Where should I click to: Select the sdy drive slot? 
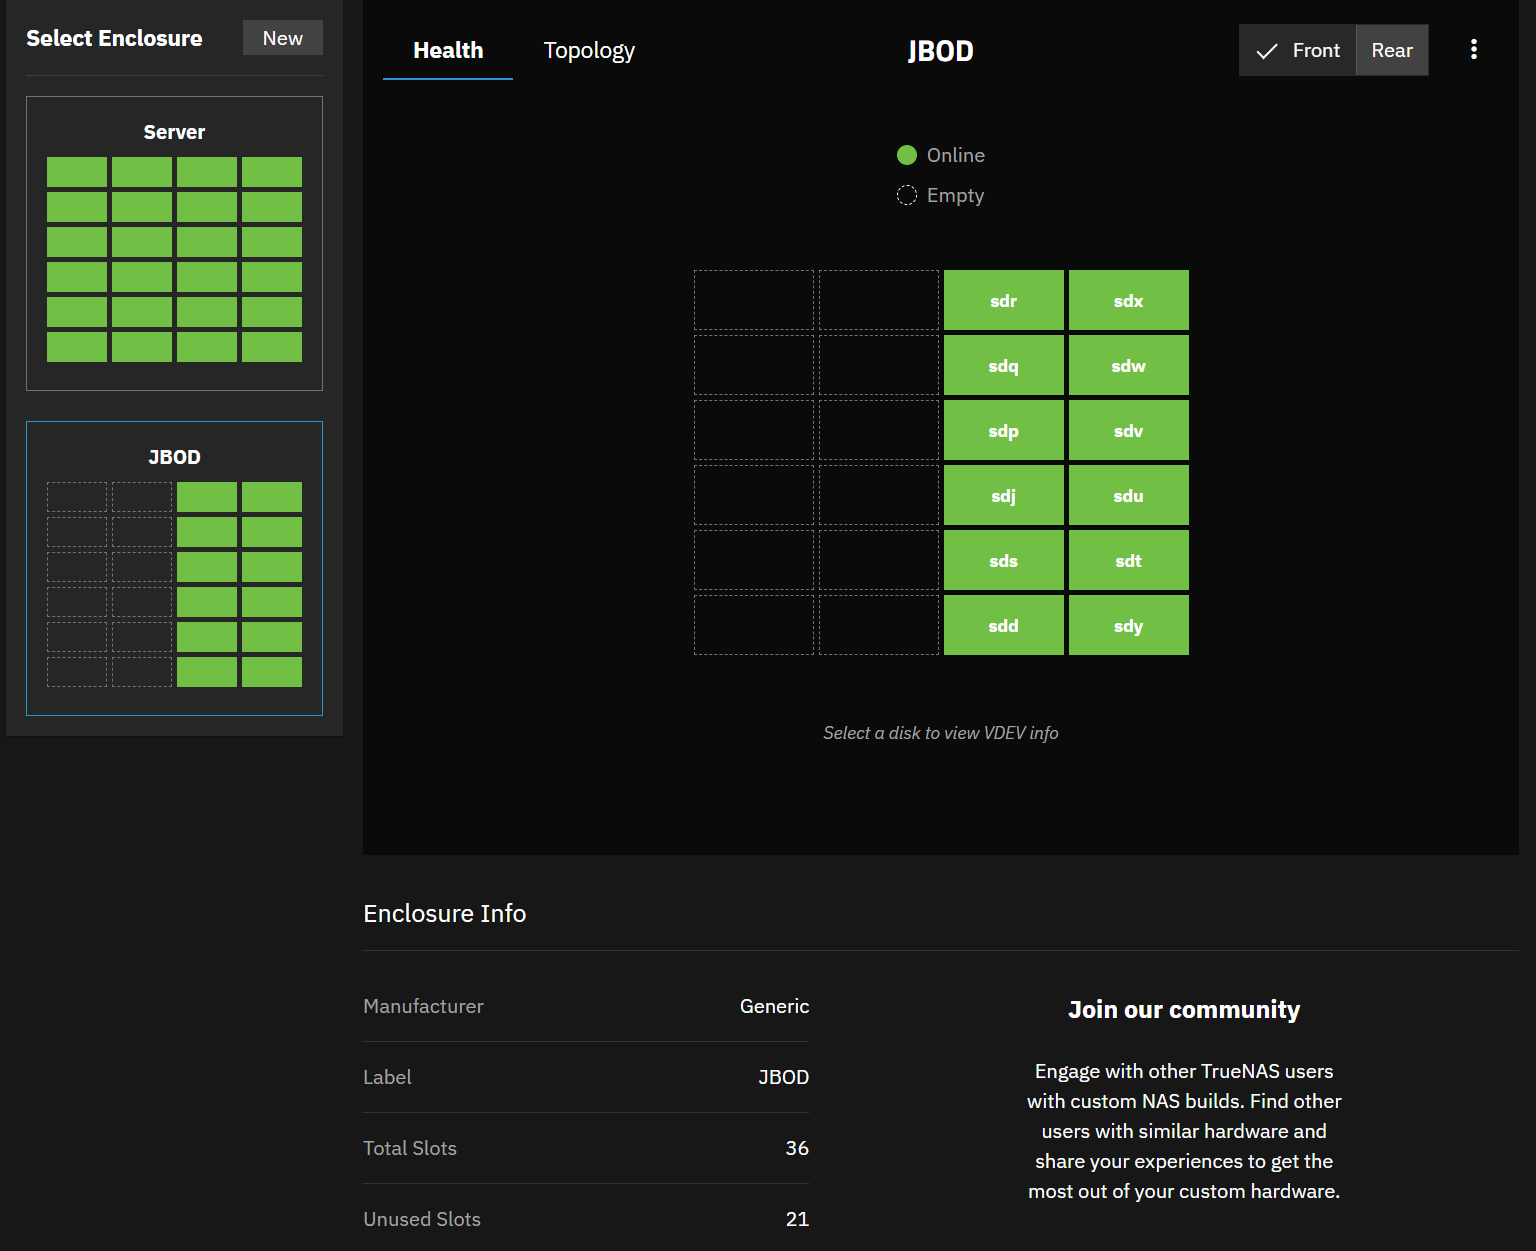point(1128,625)
